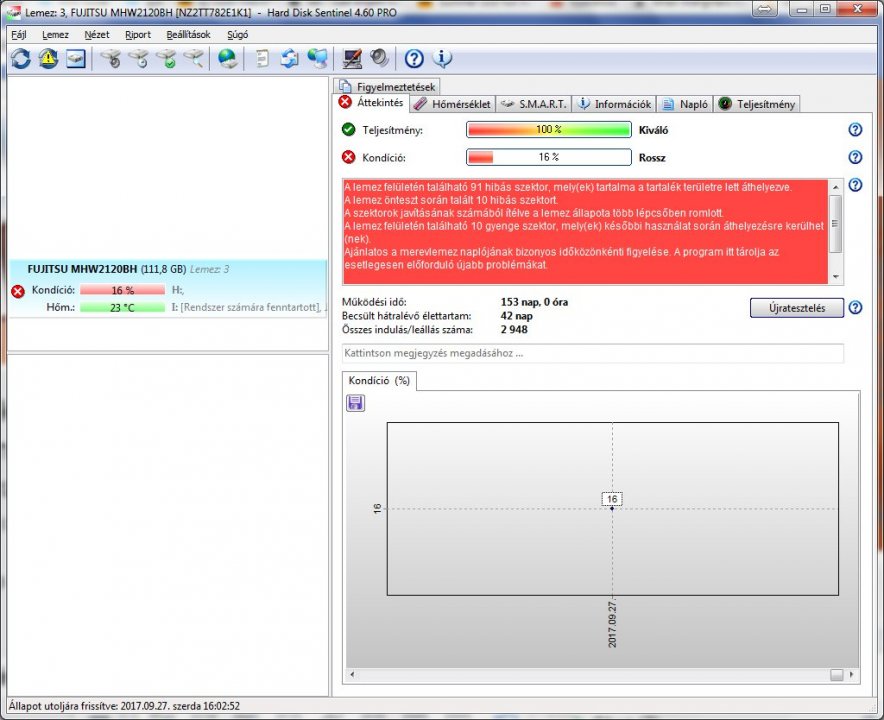
Task: Click the 2017.09.27. date label on graph
Action: pyautogui.click(x=612, y=624)
